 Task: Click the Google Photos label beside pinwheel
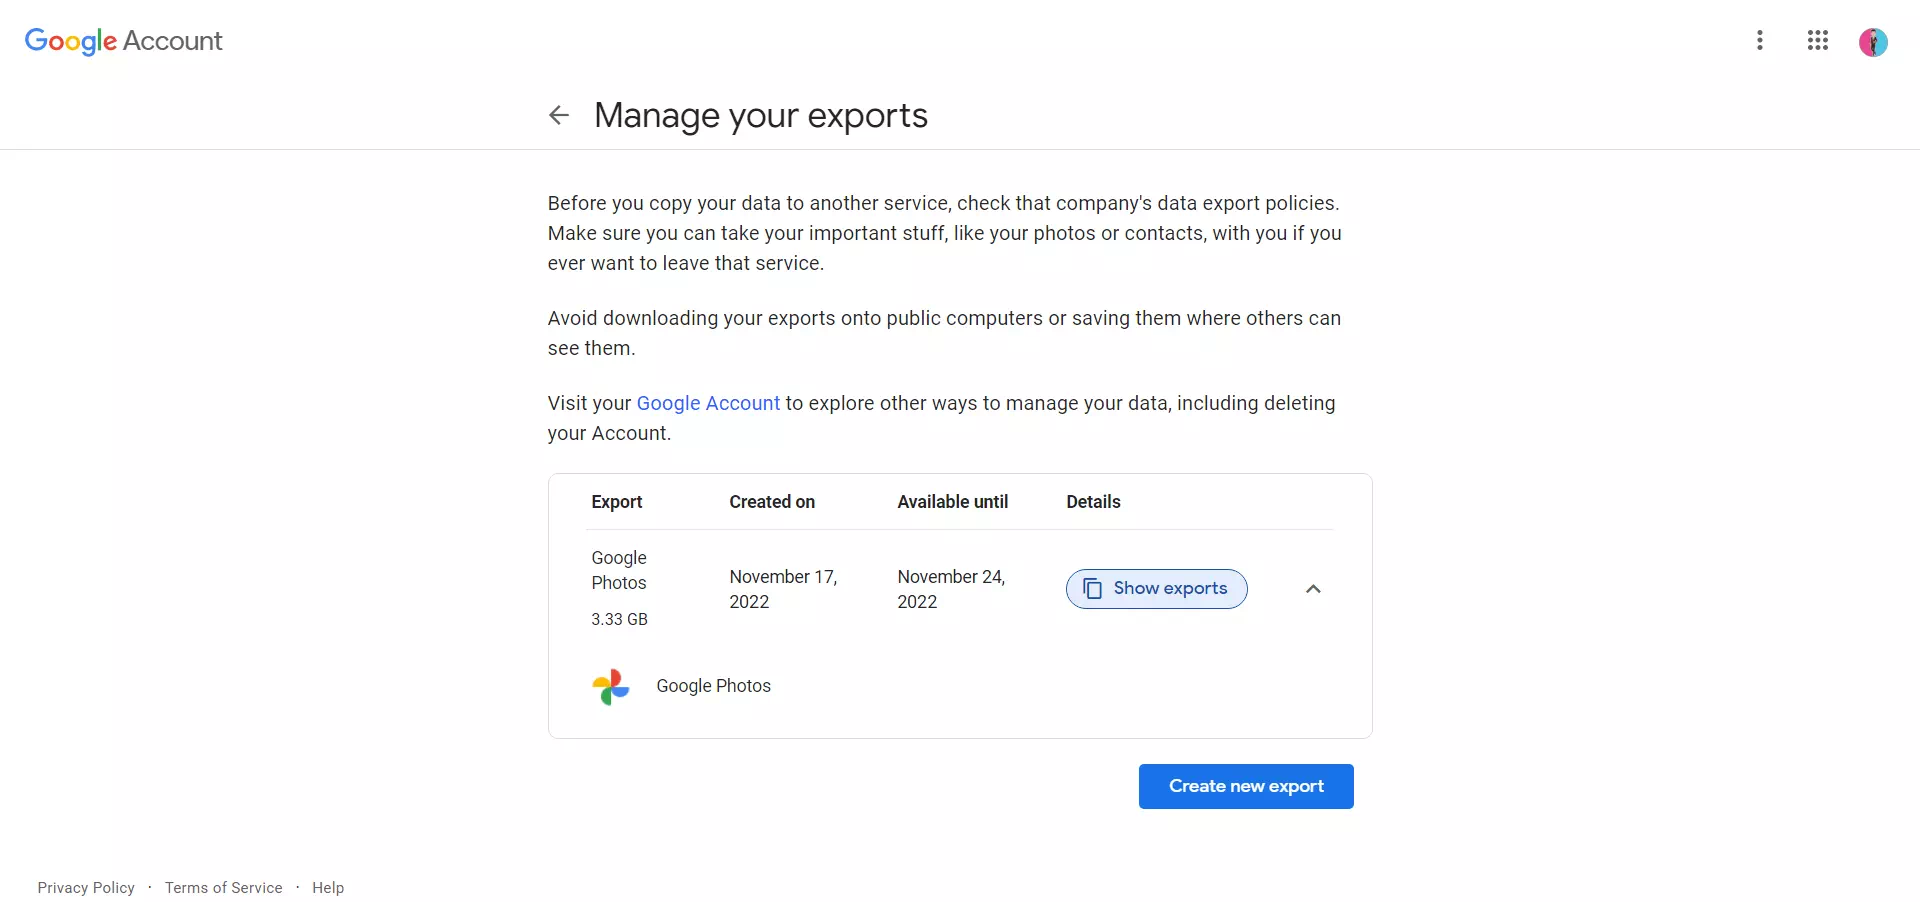click(x=714, y=686)
